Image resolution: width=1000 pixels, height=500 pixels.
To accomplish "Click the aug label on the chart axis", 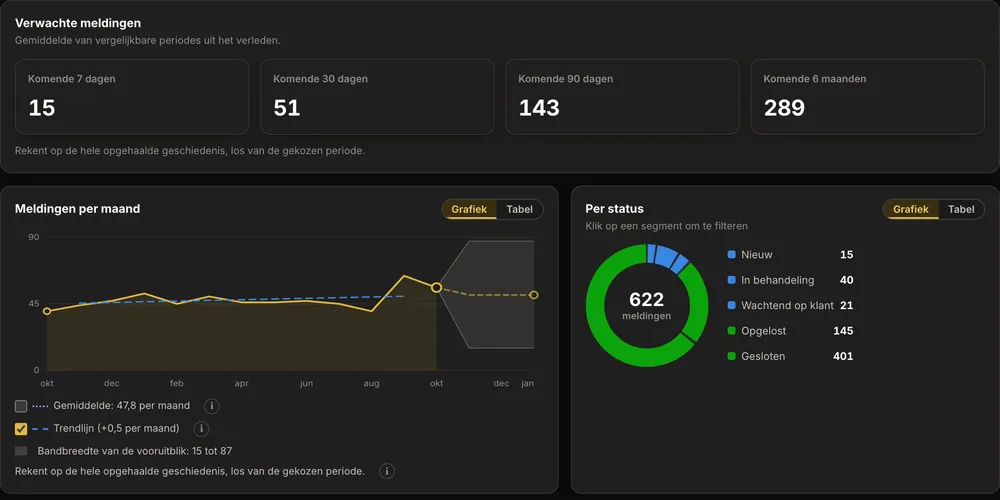I will coord(371,383).
